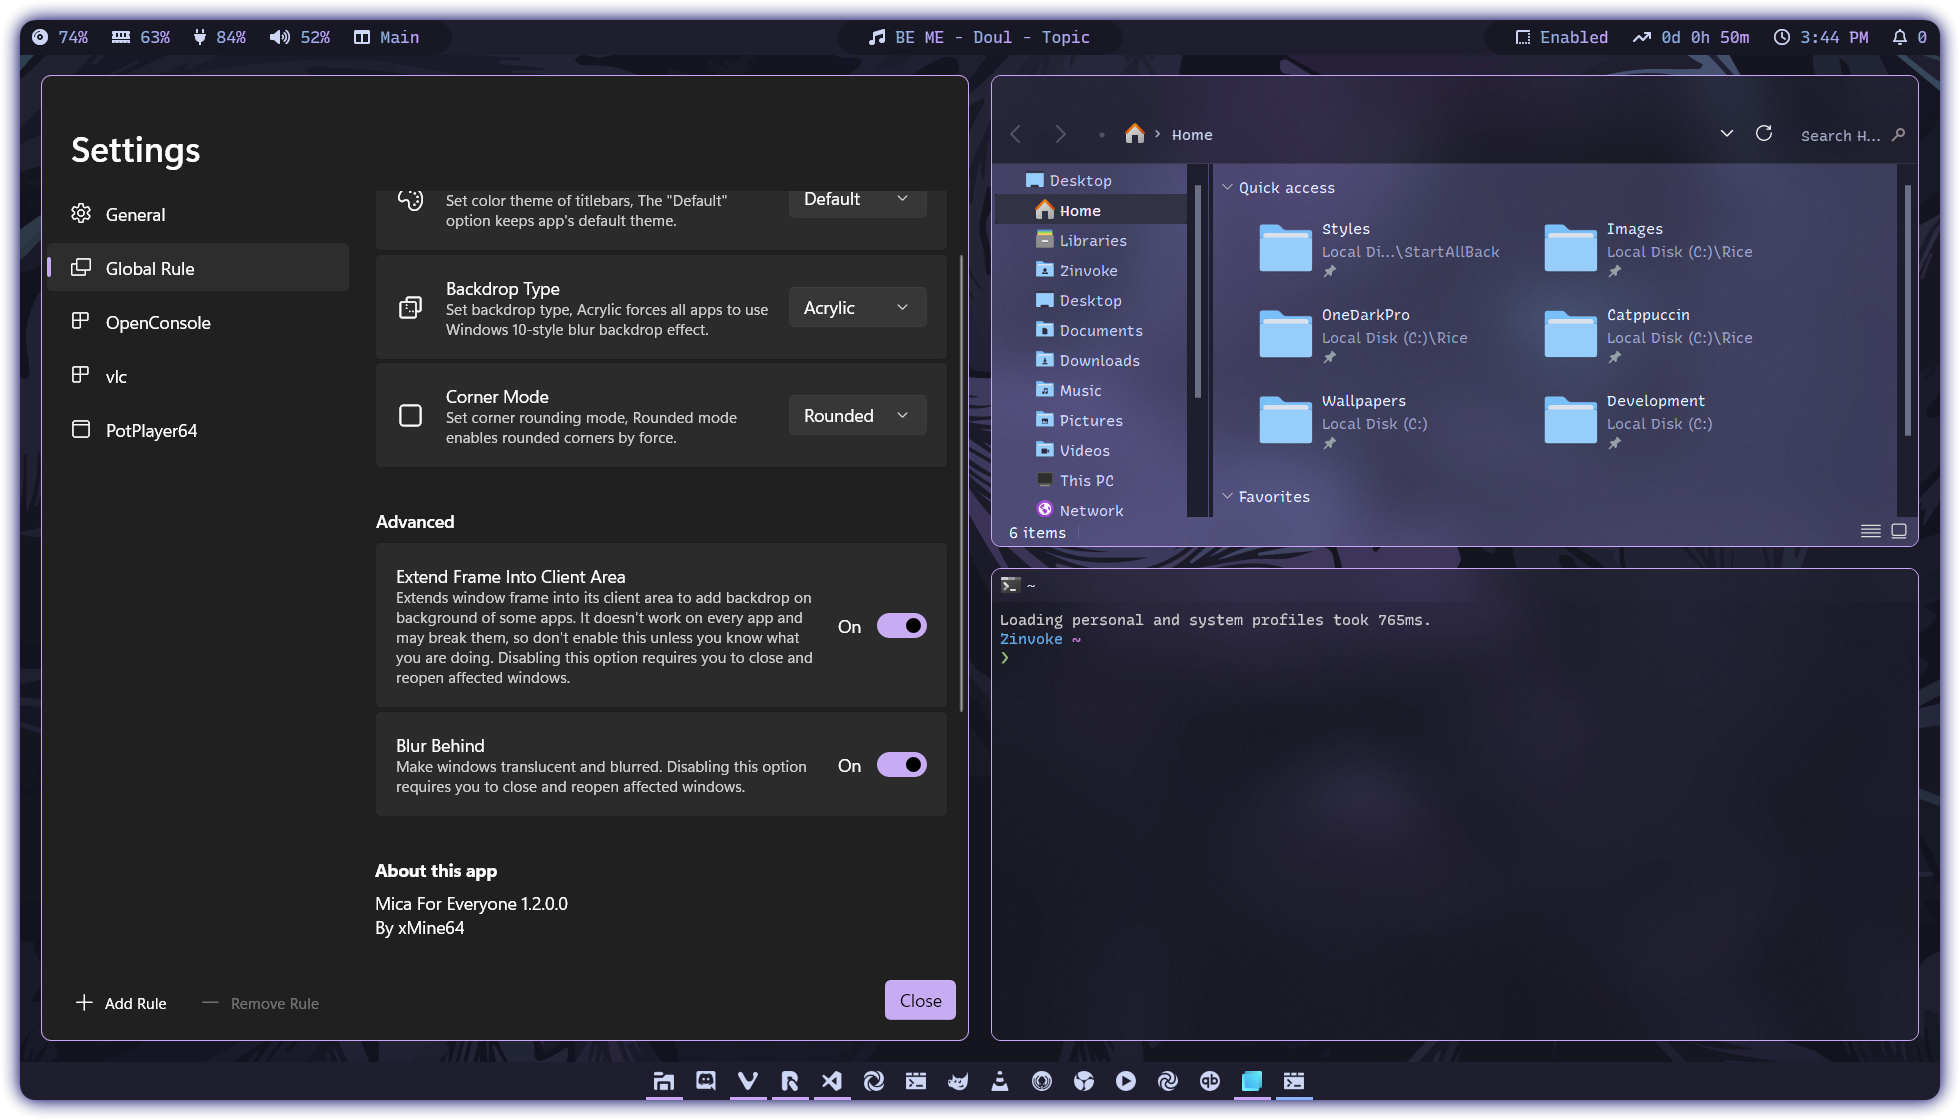Viewport: 1960px width, 1120px height.
Task: Click the Add Rule button
Action: [x=120, y=1003]
